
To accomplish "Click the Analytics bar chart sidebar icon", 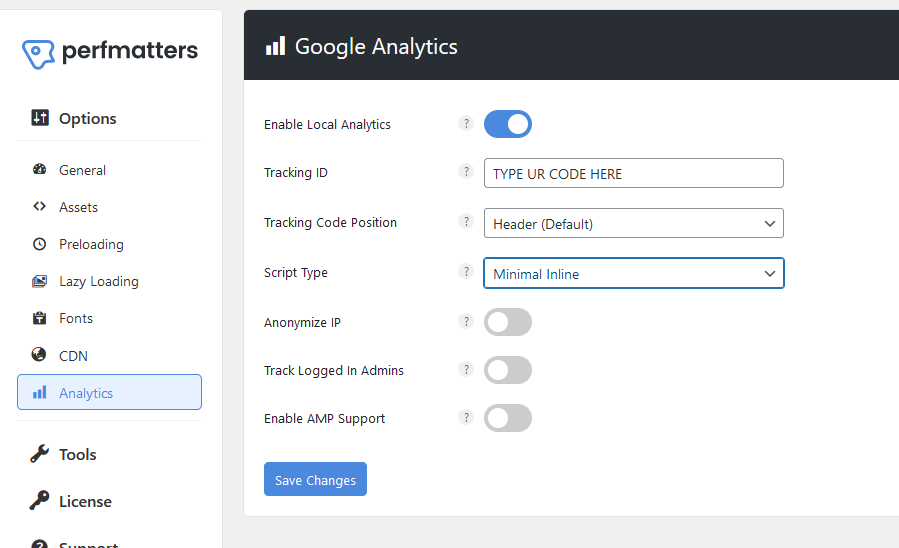I will tap(40, 393).
